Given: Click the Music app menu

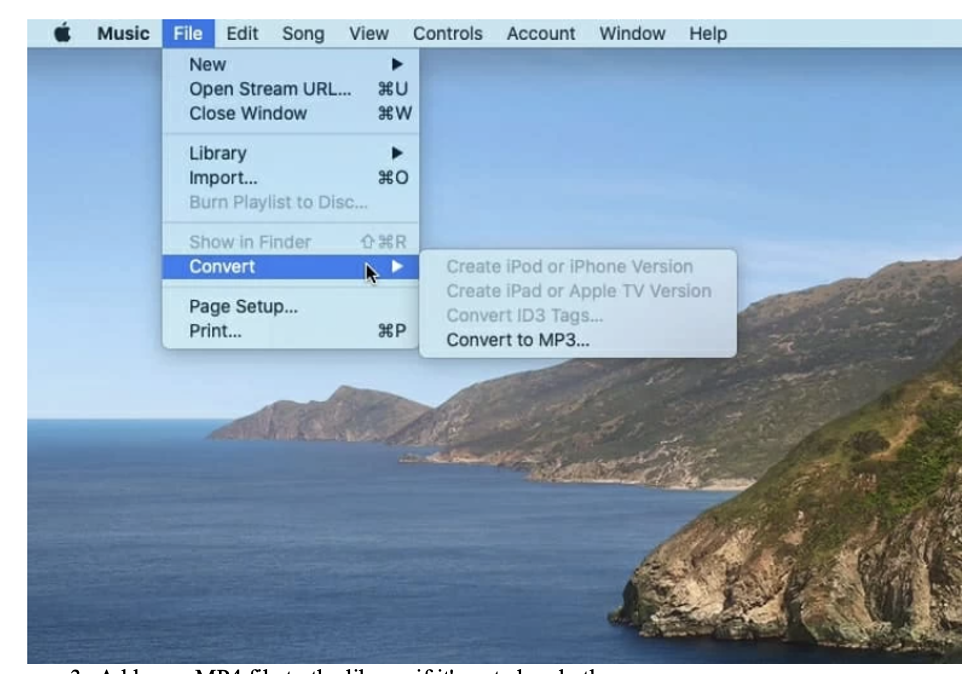Looking at the screenshot, I should point(122,34).
